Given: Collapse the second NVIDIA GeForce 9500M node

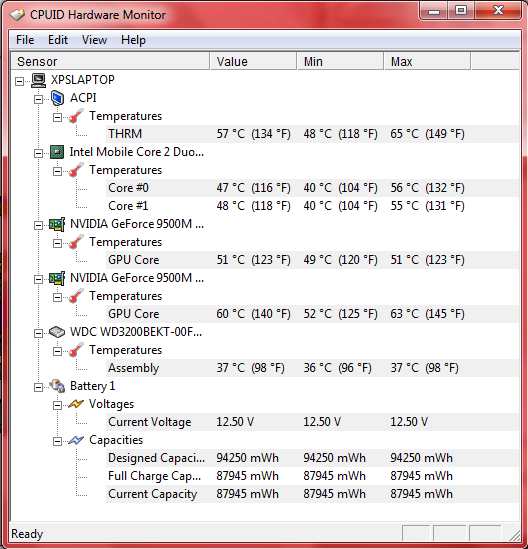Looking at the screenshot, I should tap(39, 279).
